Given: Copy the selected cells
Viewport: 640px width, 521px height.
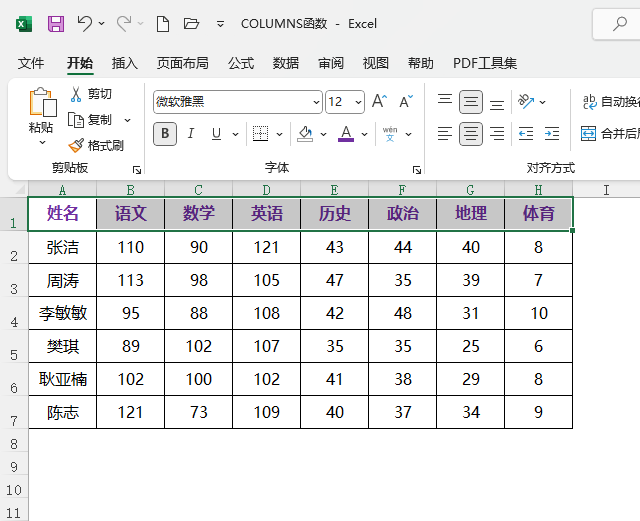Looking at the screenshot, I should point(76,120).
